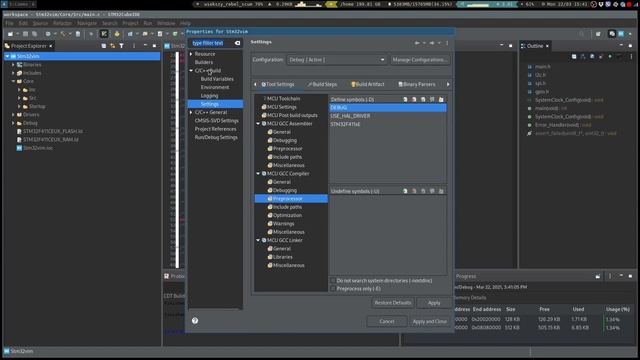The image size is (640, 360).
Task: Collapse the MCU GCC Compiler node
Action: (x=258, y=173)
